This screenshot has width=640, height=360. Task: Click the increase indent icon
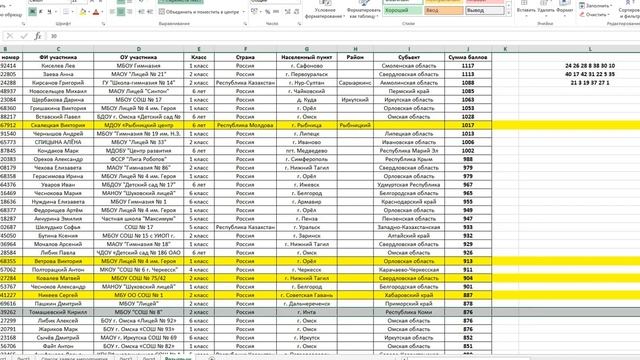coord(150,12)
